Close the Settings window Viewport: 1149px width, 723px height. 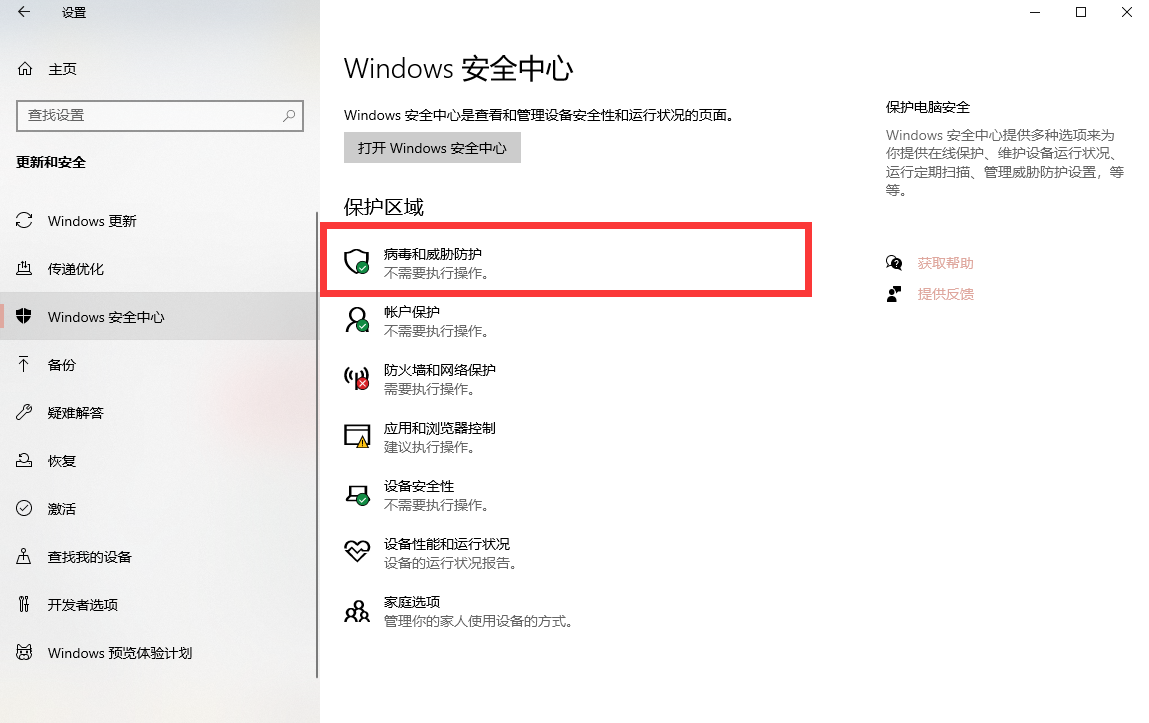pos(1126,12)
